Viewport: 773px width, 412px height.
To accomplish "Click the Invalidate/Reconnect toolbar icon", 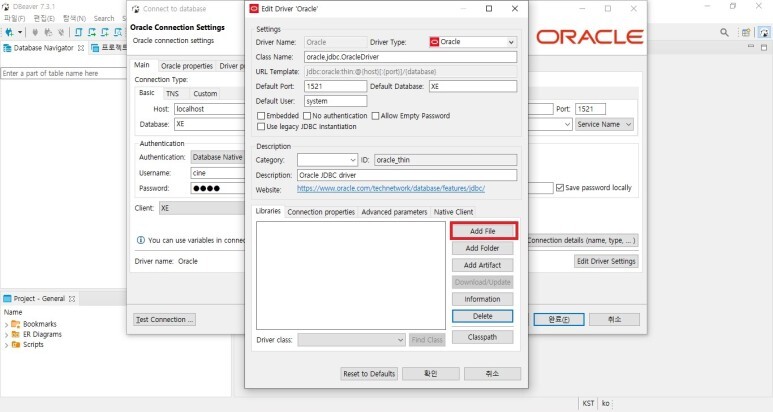I will click(x=48, y=33).
